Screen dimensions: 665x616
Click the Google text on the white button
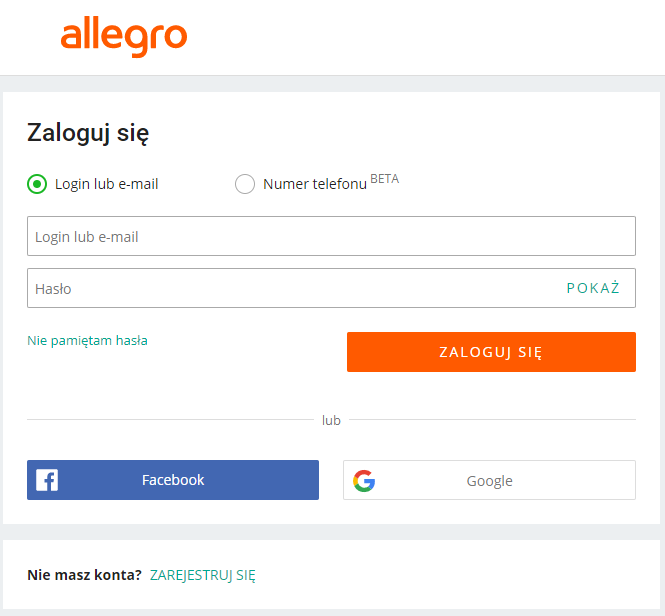(489, 481)
